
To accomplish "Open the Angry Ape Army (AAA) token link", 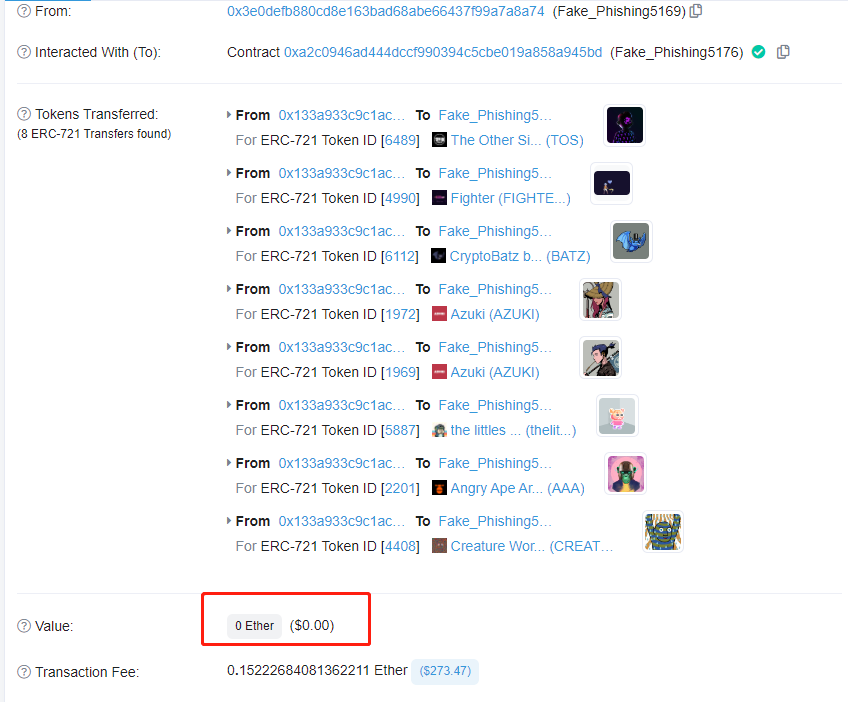I will [x=518, y=488].
